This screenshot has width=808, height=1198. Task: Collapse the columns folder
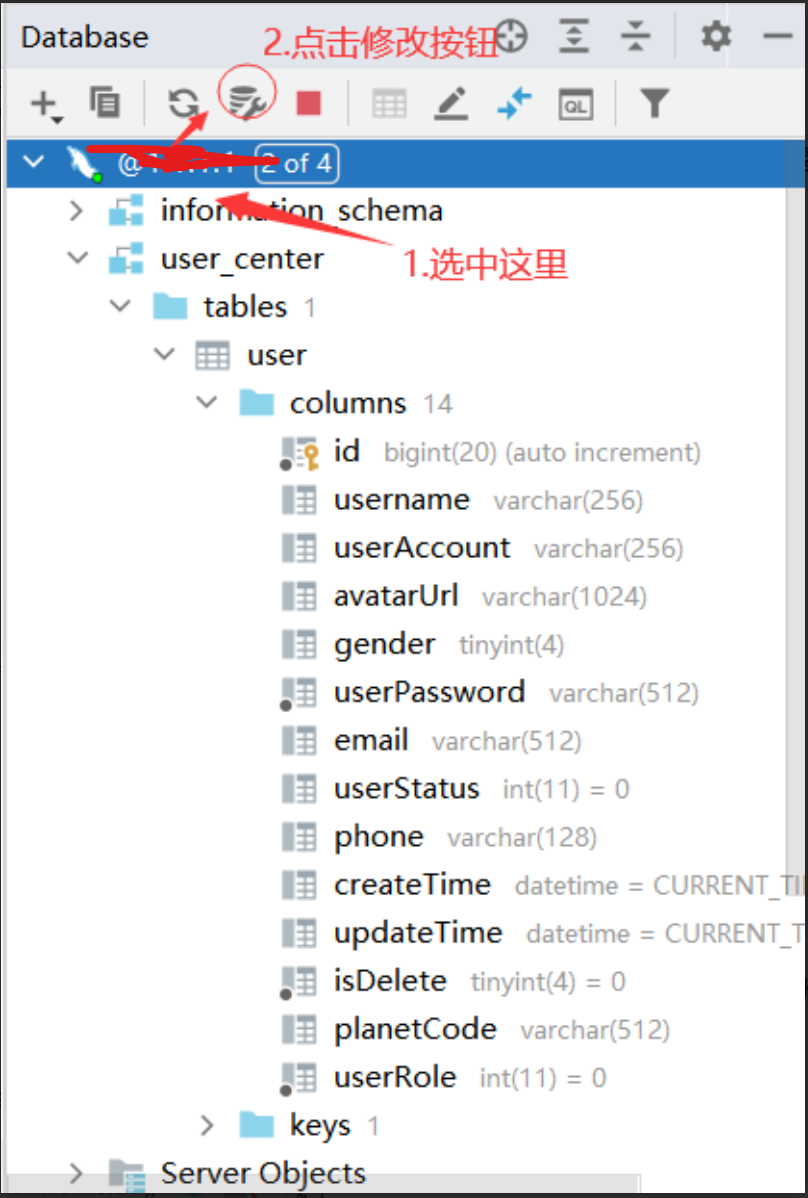point(207,403)
